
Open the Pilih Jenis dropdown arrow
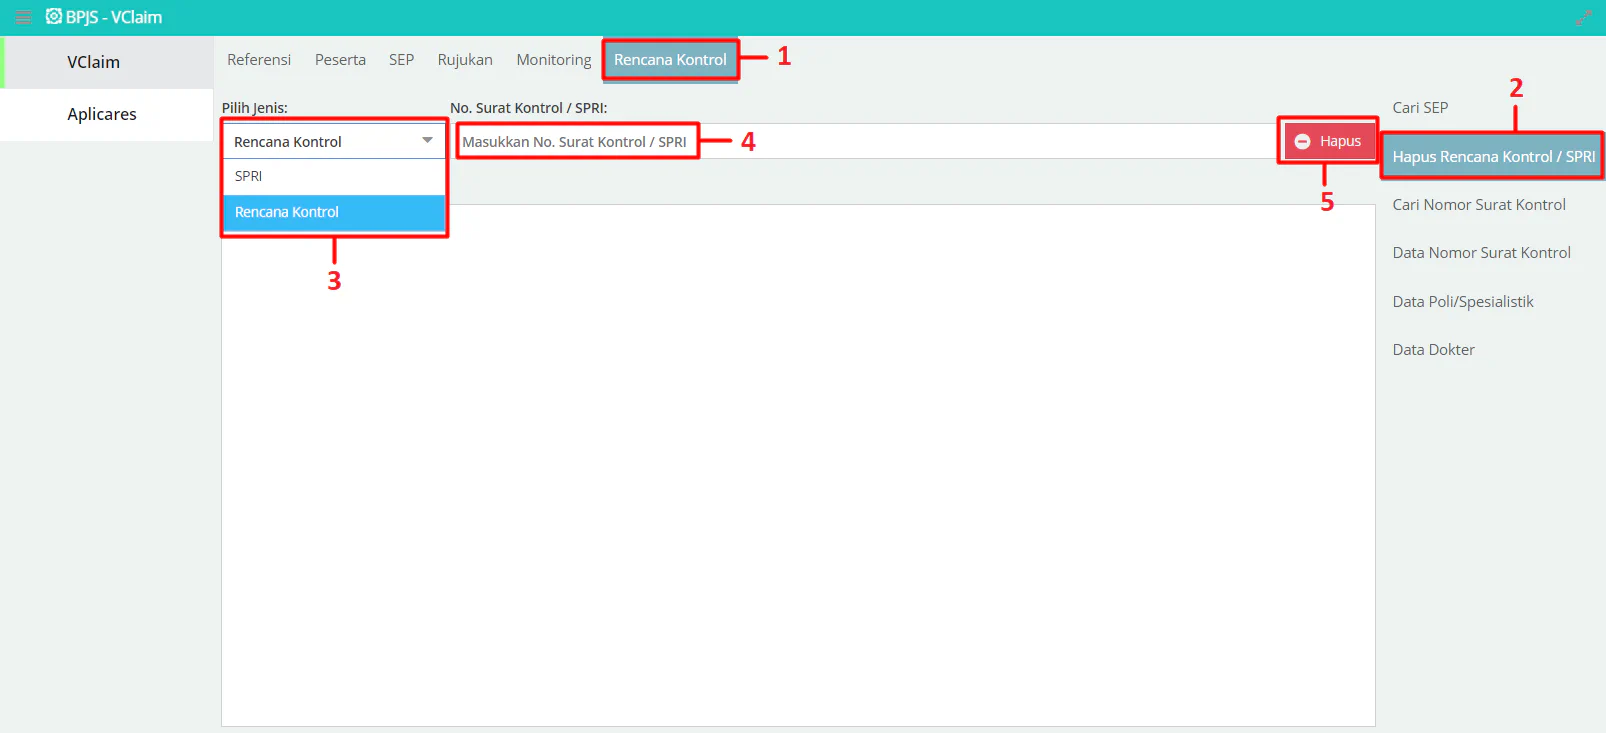[x=427, y=141]
